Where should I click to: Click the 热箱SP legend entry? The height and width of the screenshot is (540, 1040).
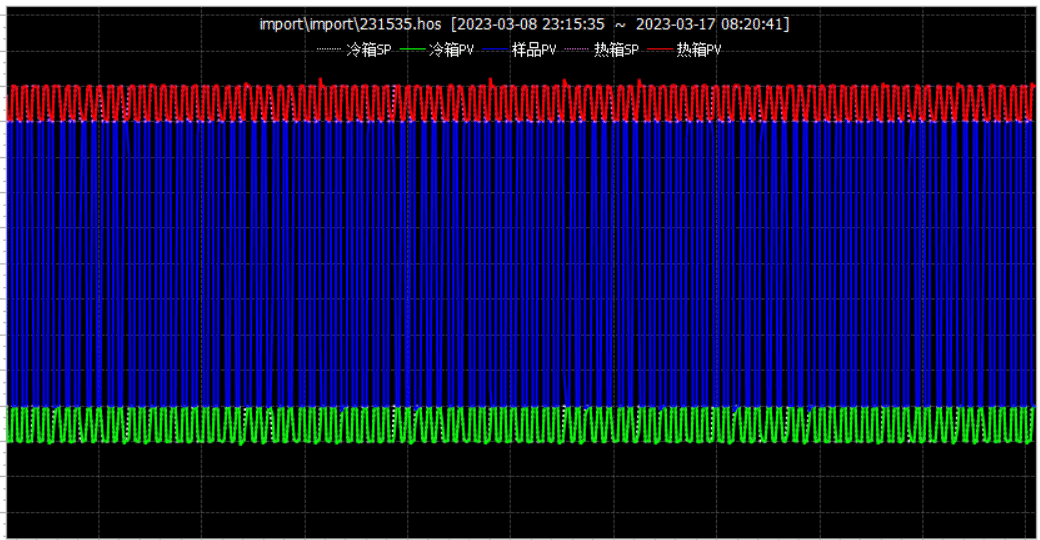click(602, 50)
